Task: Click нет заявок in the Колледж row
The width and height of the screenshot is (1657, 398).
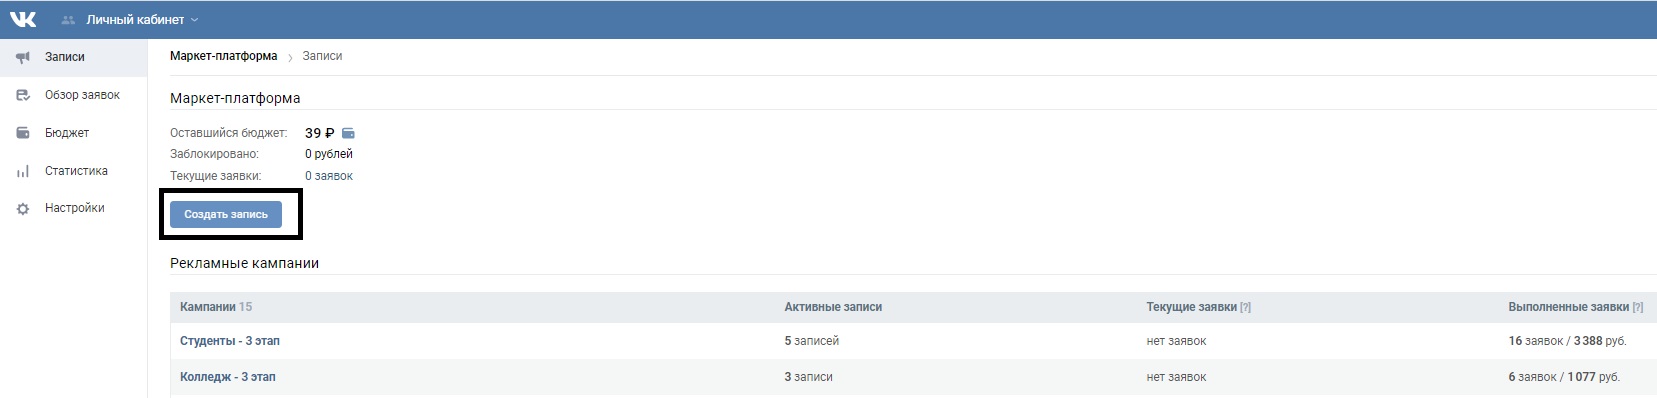Action: 1176,377
